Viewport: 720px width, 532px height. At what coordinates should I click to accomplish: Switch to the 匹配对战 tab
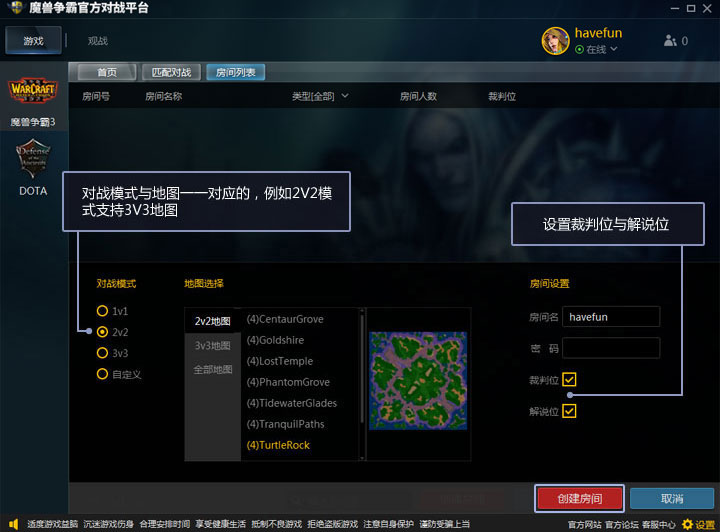171,72
